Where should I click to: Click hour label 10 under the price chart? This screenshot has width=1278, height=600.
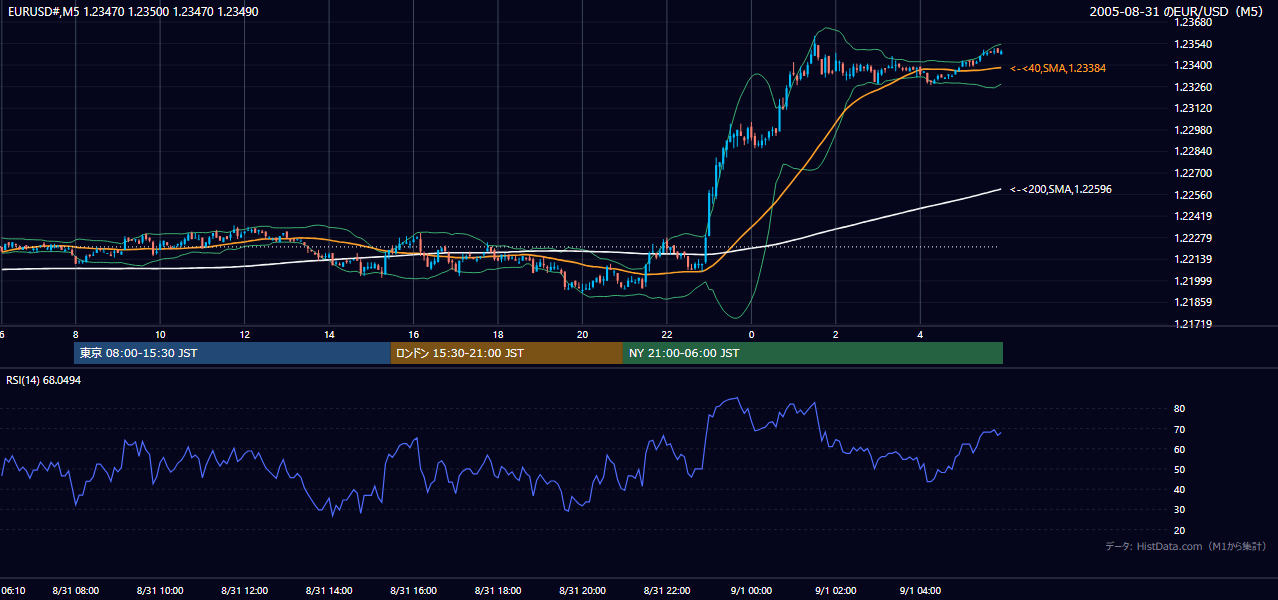pos(160,335)
